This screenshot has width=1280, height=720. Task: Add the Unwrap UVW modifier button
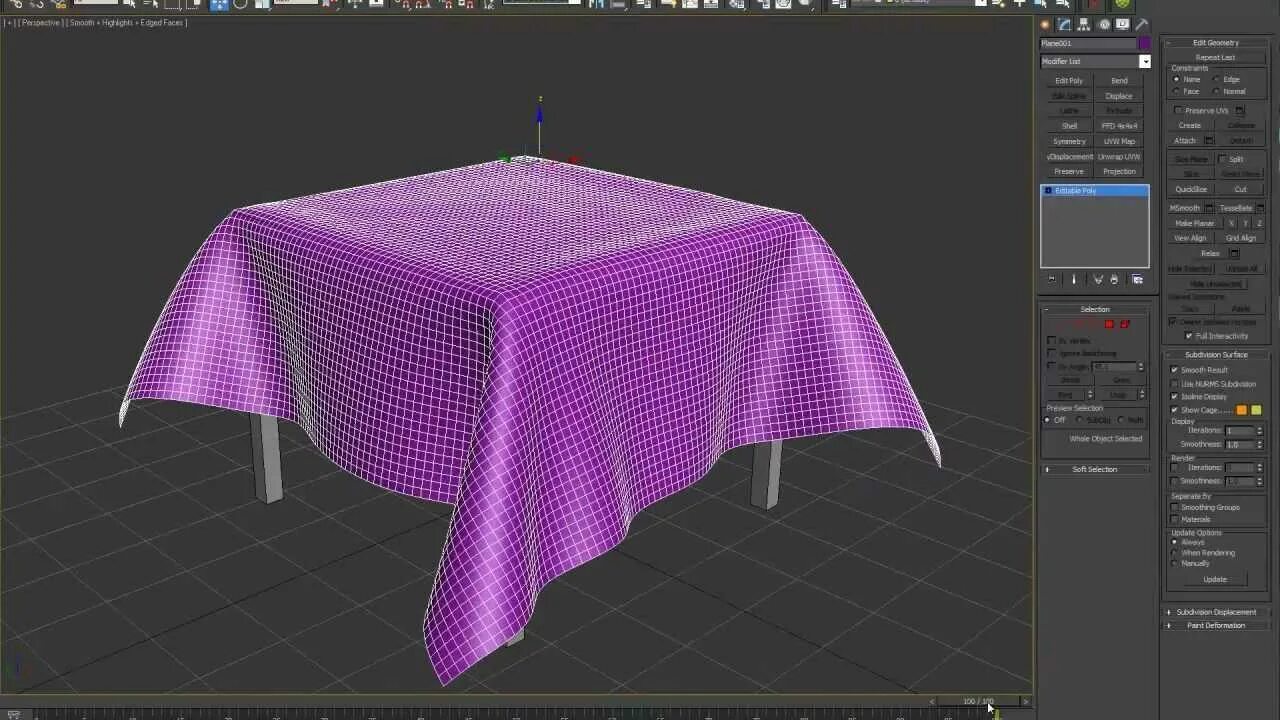click(x=1119, y=156)
